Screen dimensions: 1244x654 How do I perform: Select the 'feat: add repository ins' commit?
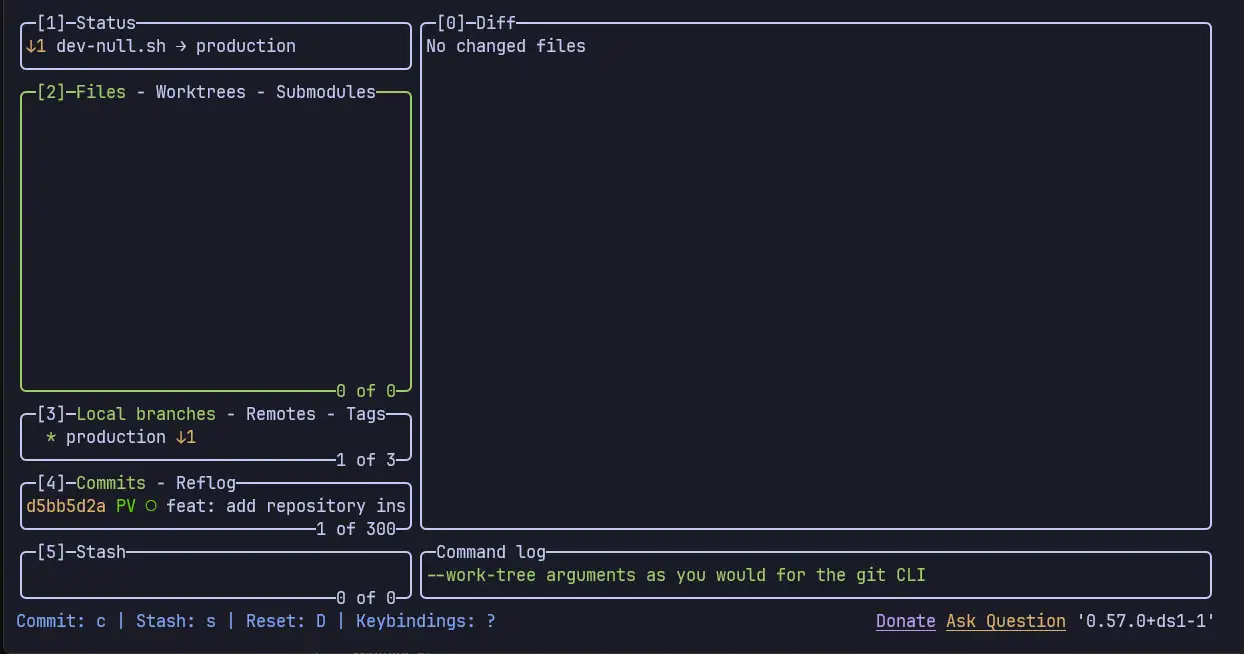[286, 506]
